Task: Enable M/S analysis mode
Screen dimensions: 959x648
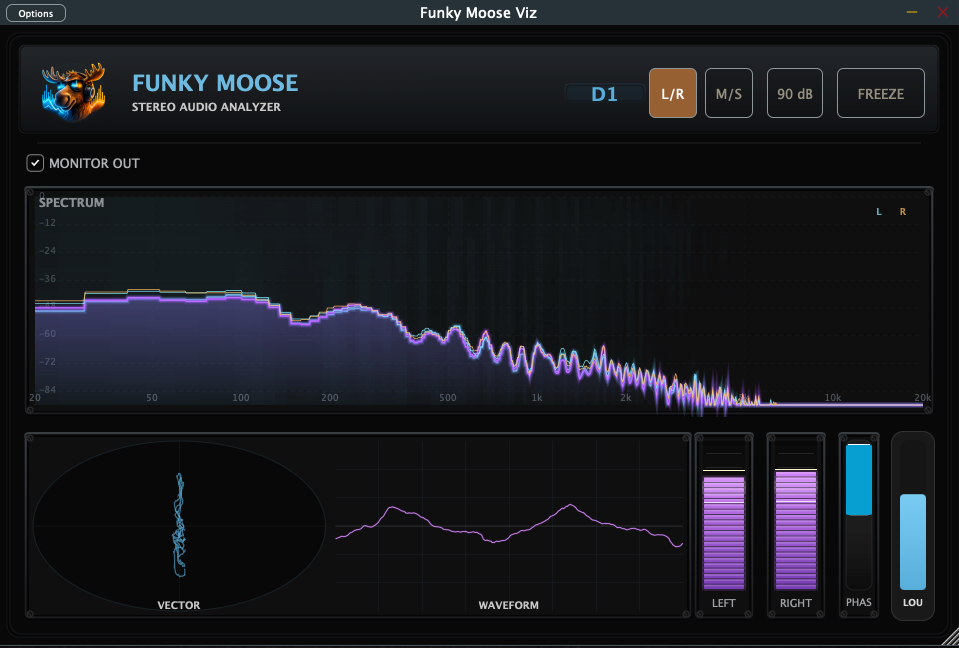Action: [728, 92]
